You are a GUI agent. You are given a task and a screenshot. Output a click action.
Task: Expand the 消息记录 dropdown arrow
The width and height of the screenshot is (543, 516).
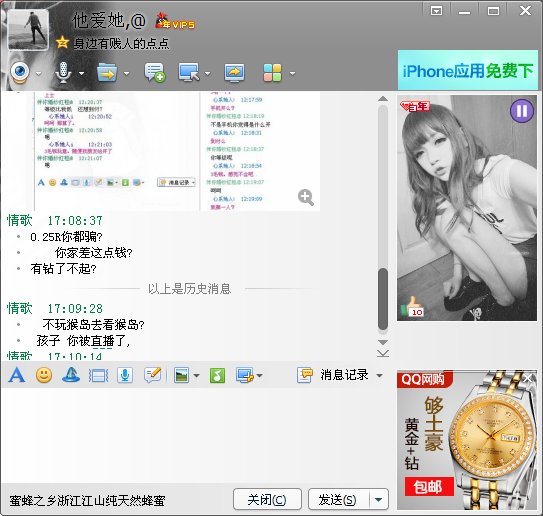tap(380, 376)
